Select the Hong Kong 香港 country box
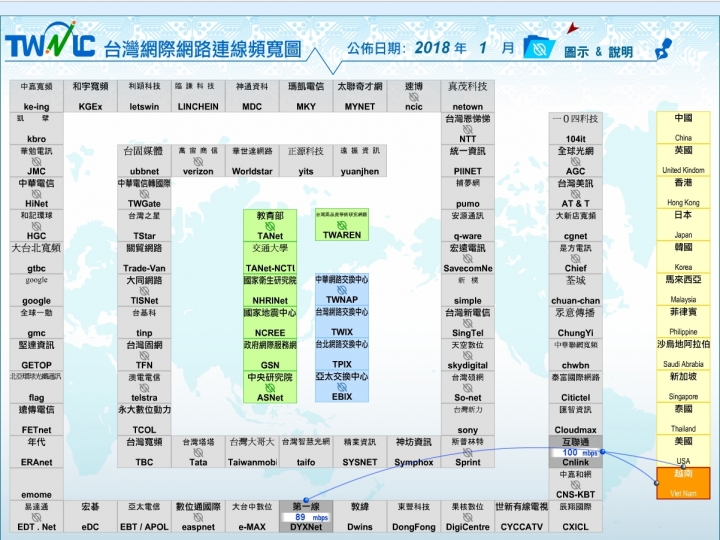This screenshot has width=720, height=540. [683, 192]
